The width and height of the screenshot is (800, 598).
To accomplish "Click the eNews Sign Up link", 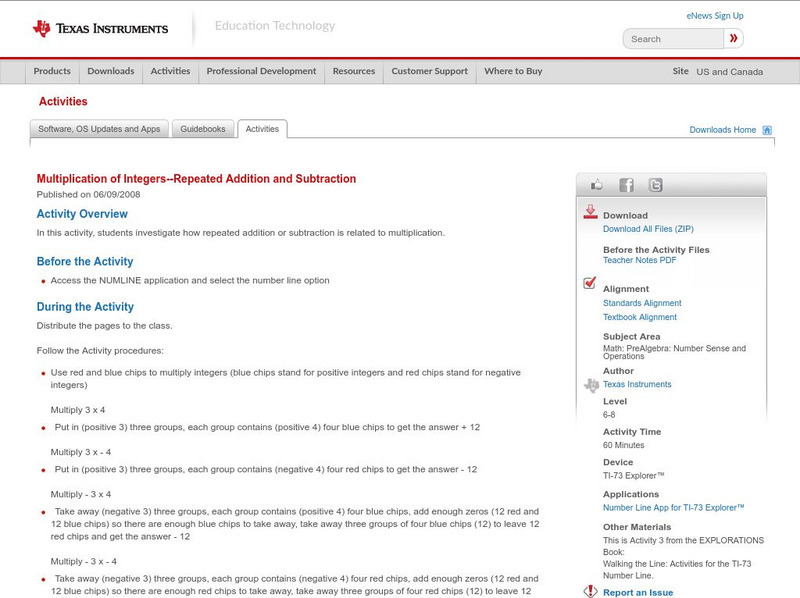I will click(x=714, y=15).
